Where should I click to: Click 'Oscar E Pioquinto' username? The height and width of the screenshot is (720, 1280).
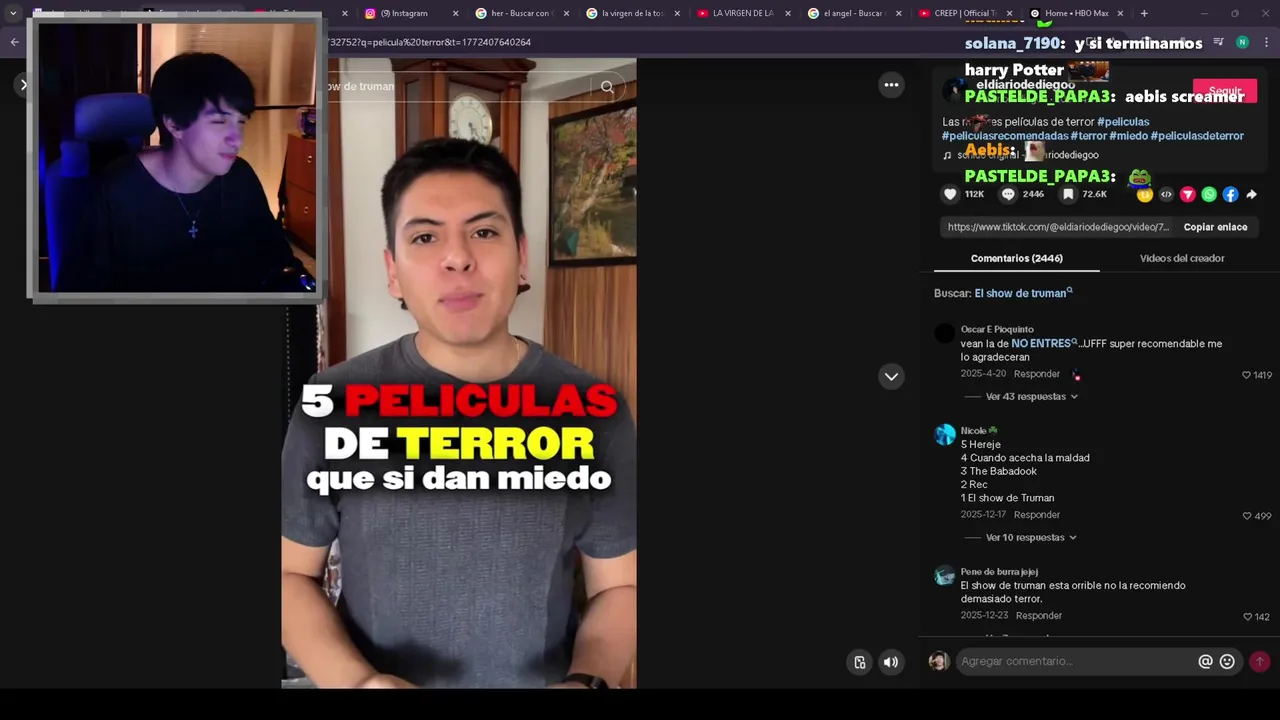click(997, 329)
